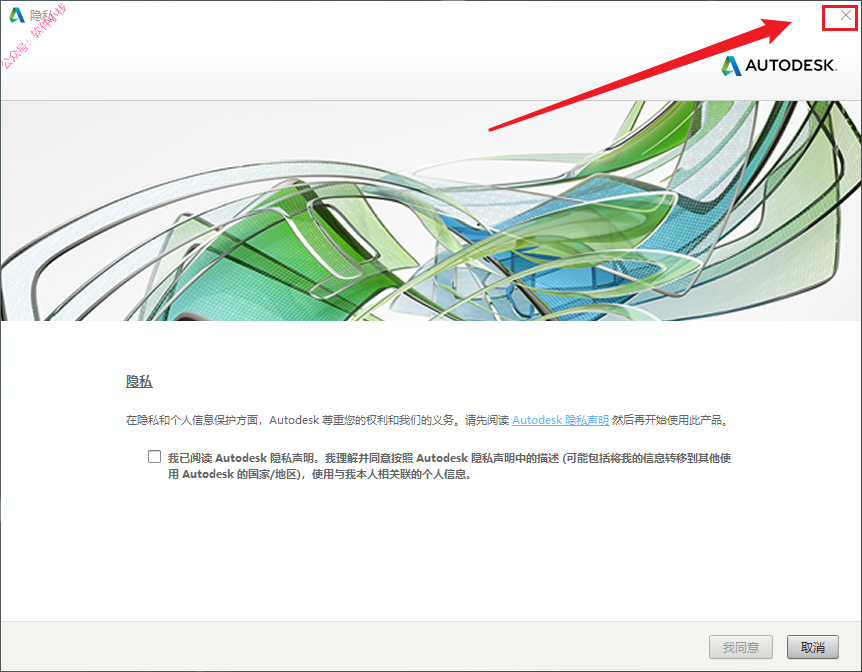Click the 我同意 button

(741, 647)
